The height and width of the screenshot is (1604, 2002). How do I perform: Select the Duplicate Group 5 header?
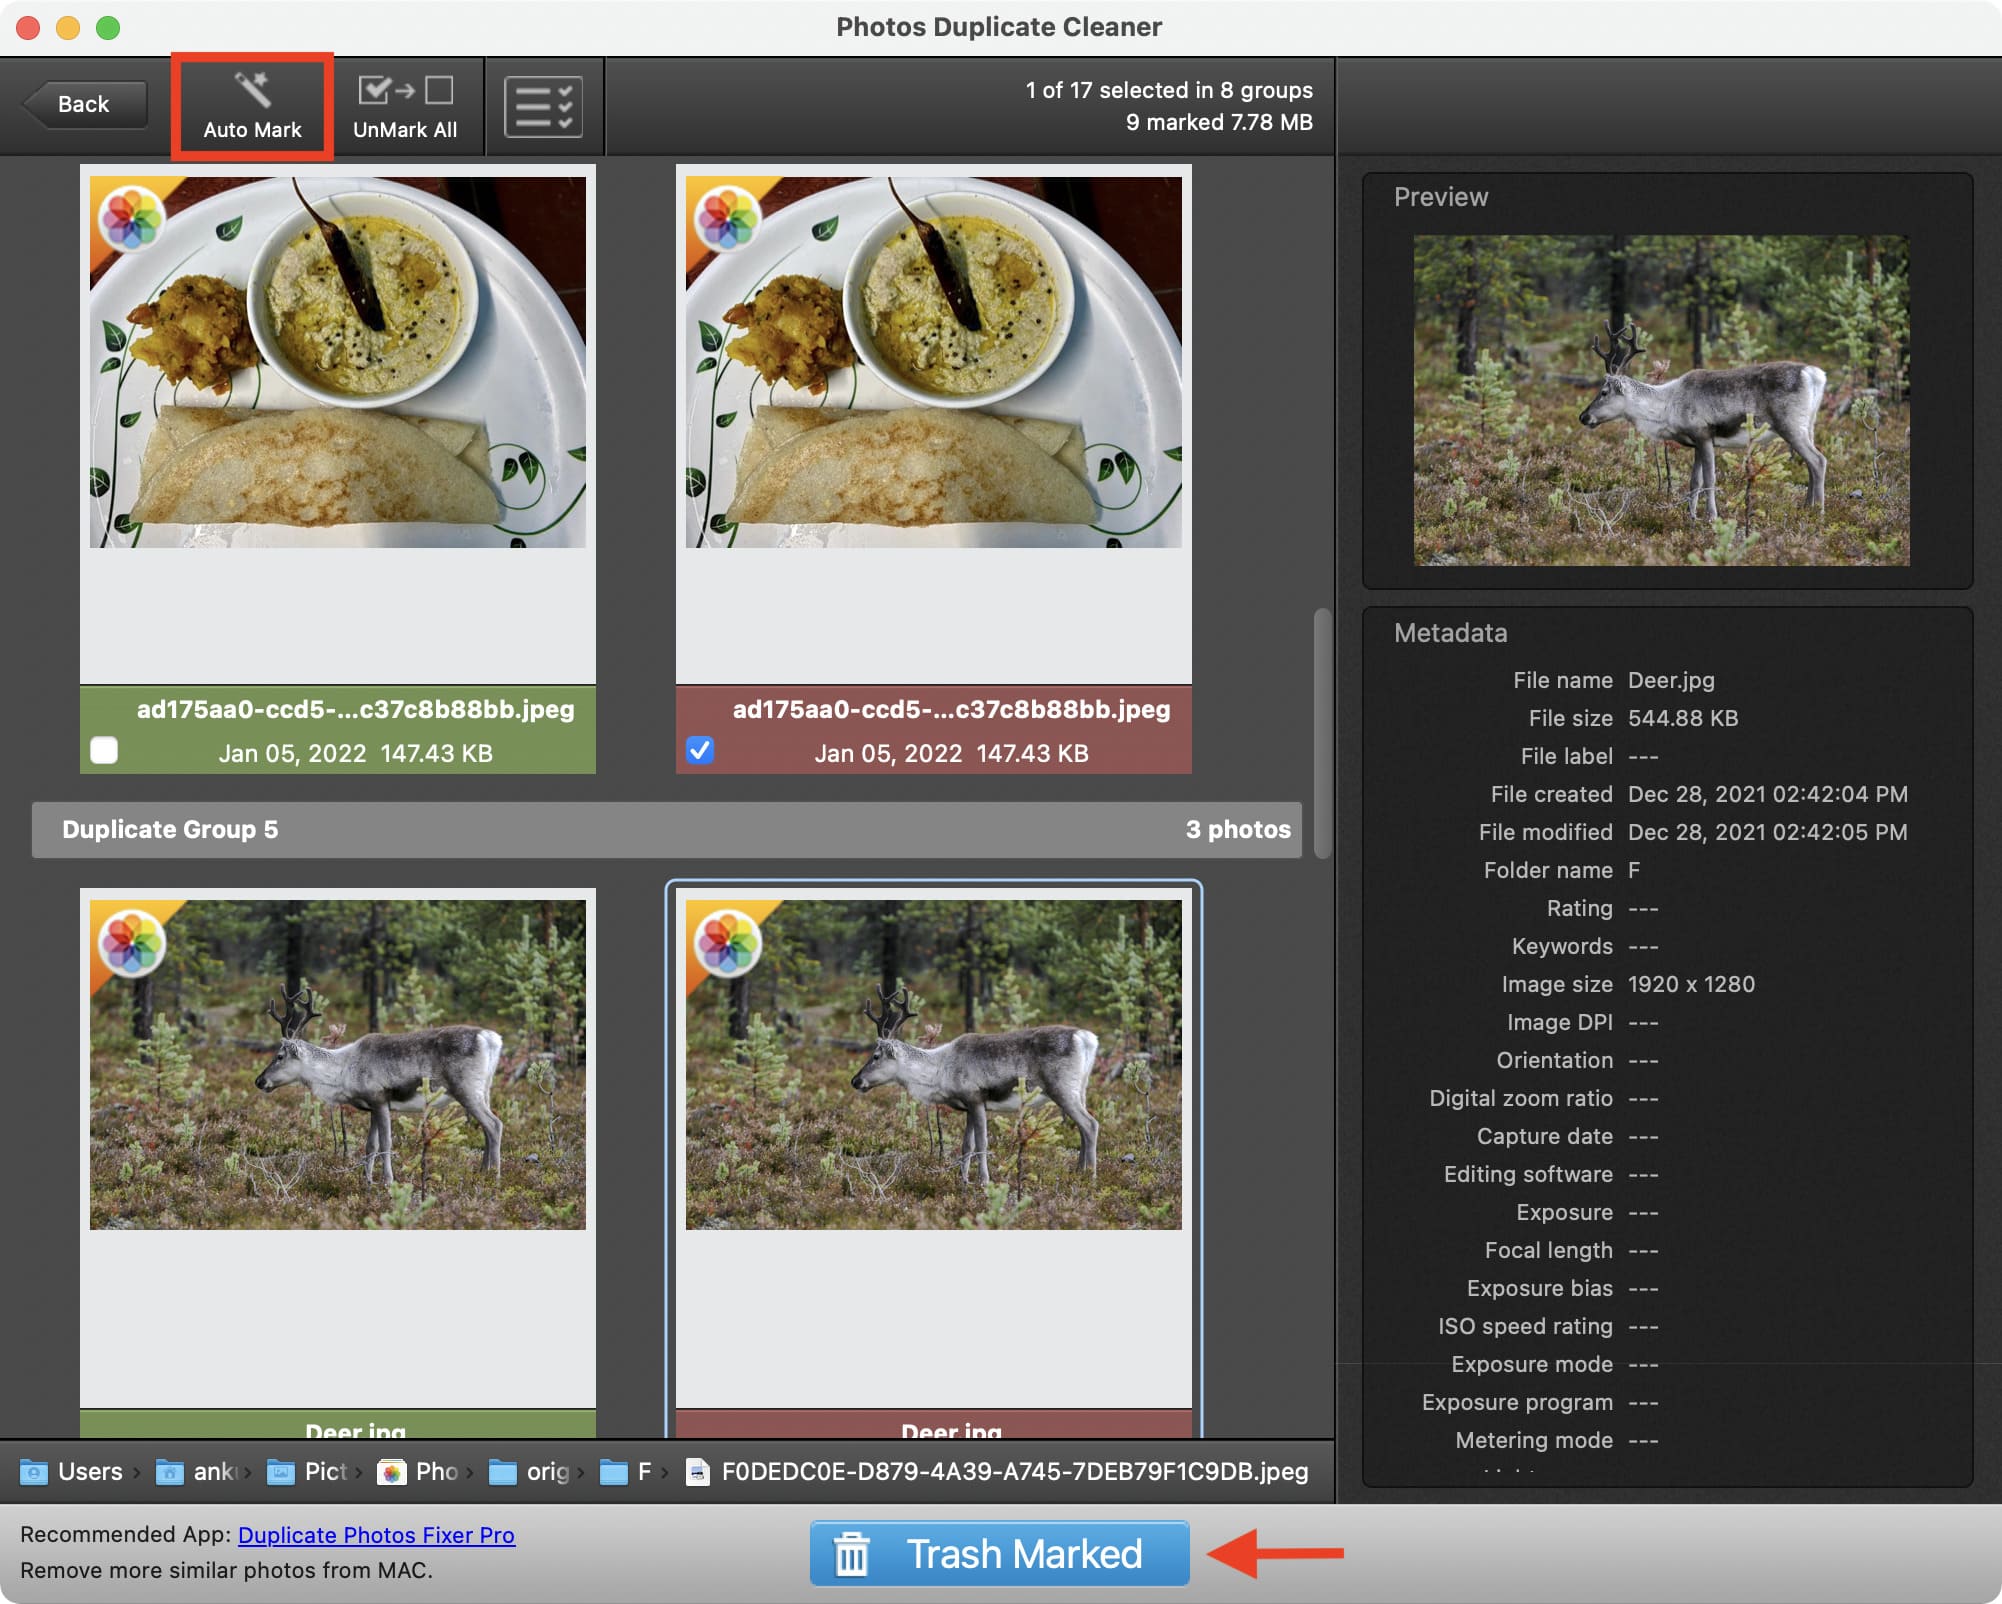pos(667,830)
